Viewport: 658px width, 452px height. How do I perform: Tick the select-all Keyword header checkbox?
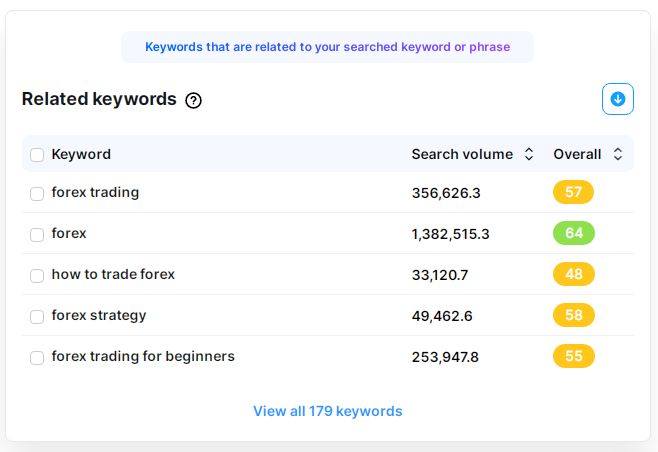[37, 155]
